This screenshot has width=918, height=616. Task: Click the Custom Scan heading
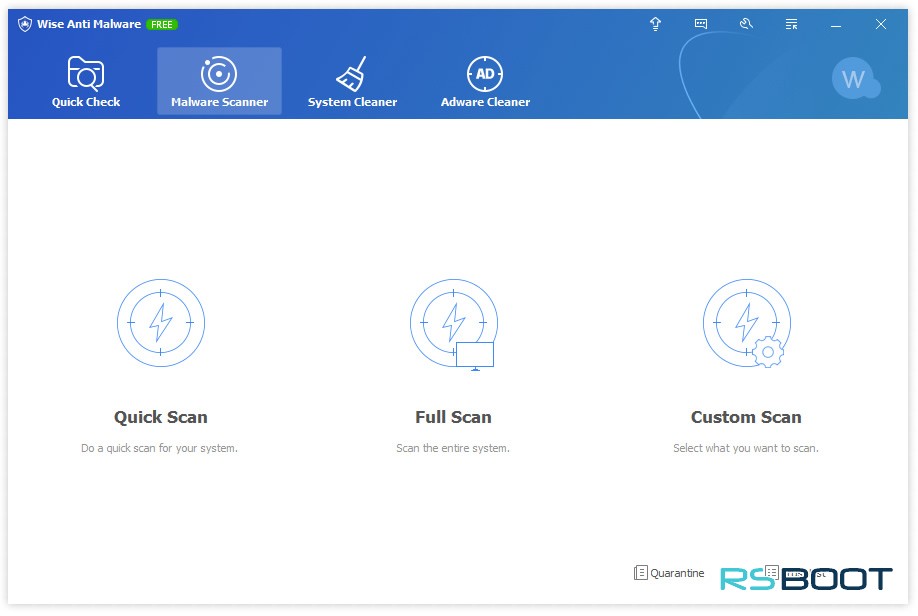746,417
